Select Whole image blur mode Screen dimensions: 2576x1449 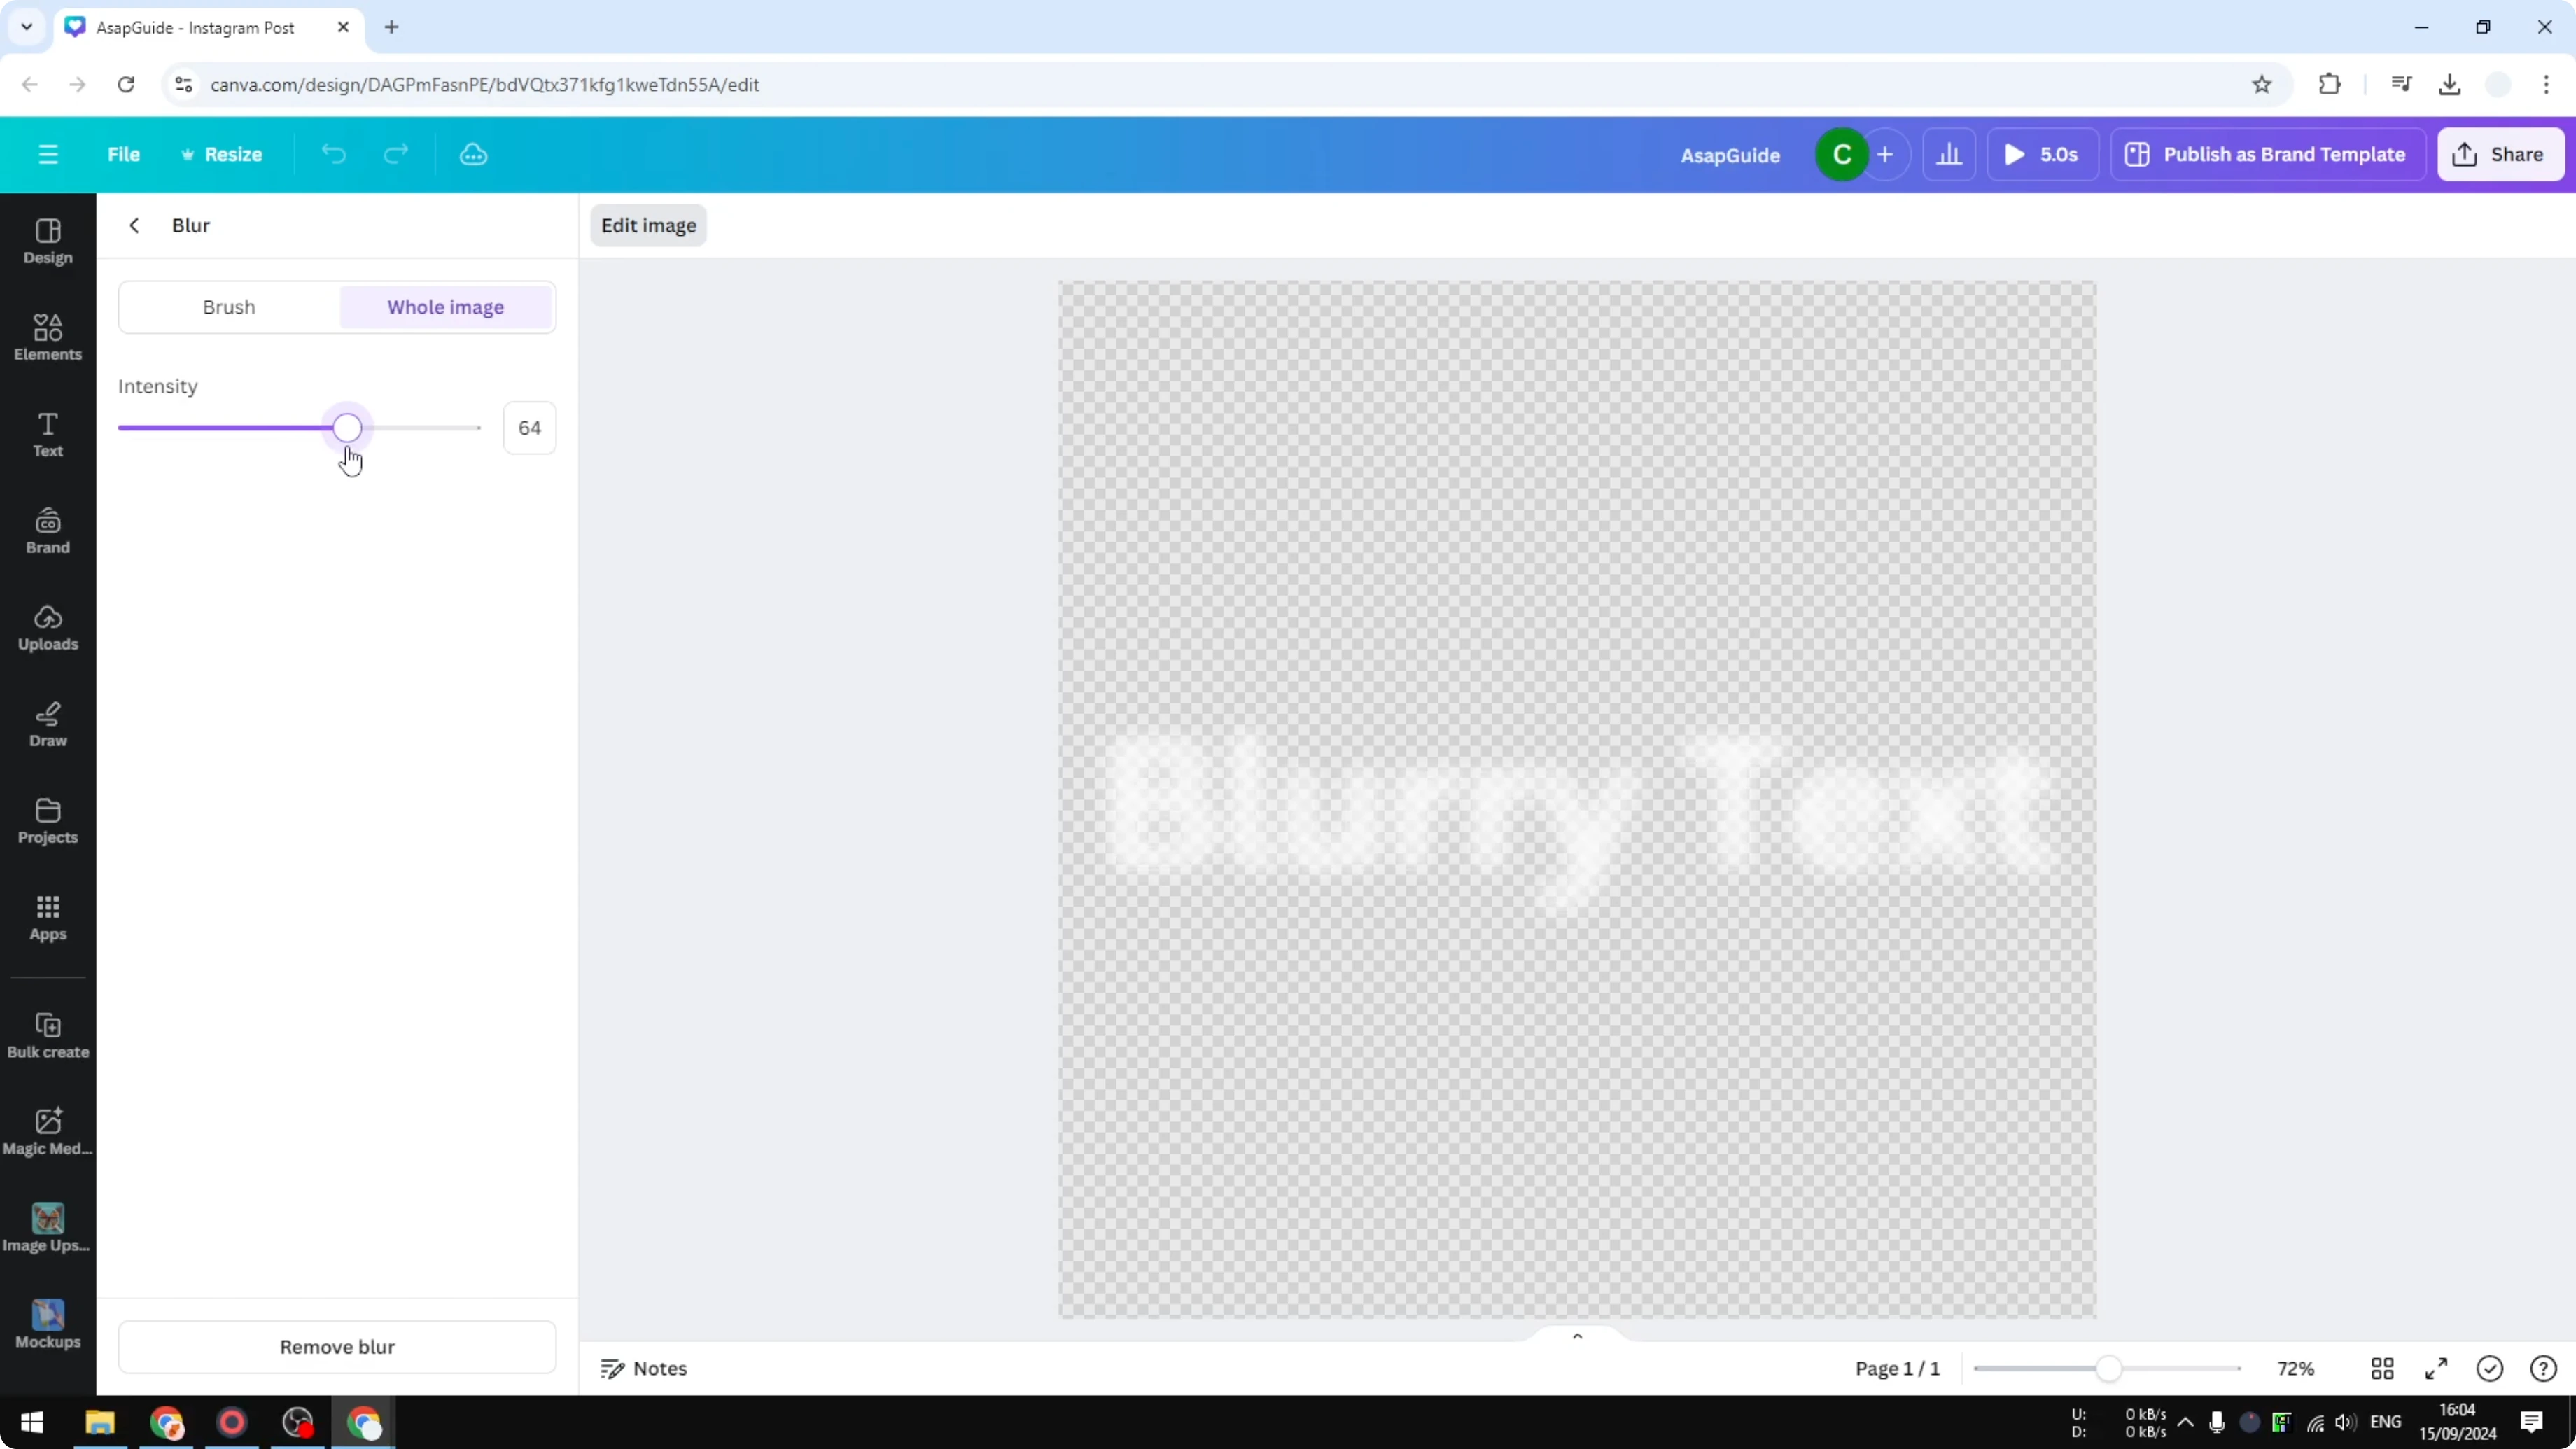point(446,307)
